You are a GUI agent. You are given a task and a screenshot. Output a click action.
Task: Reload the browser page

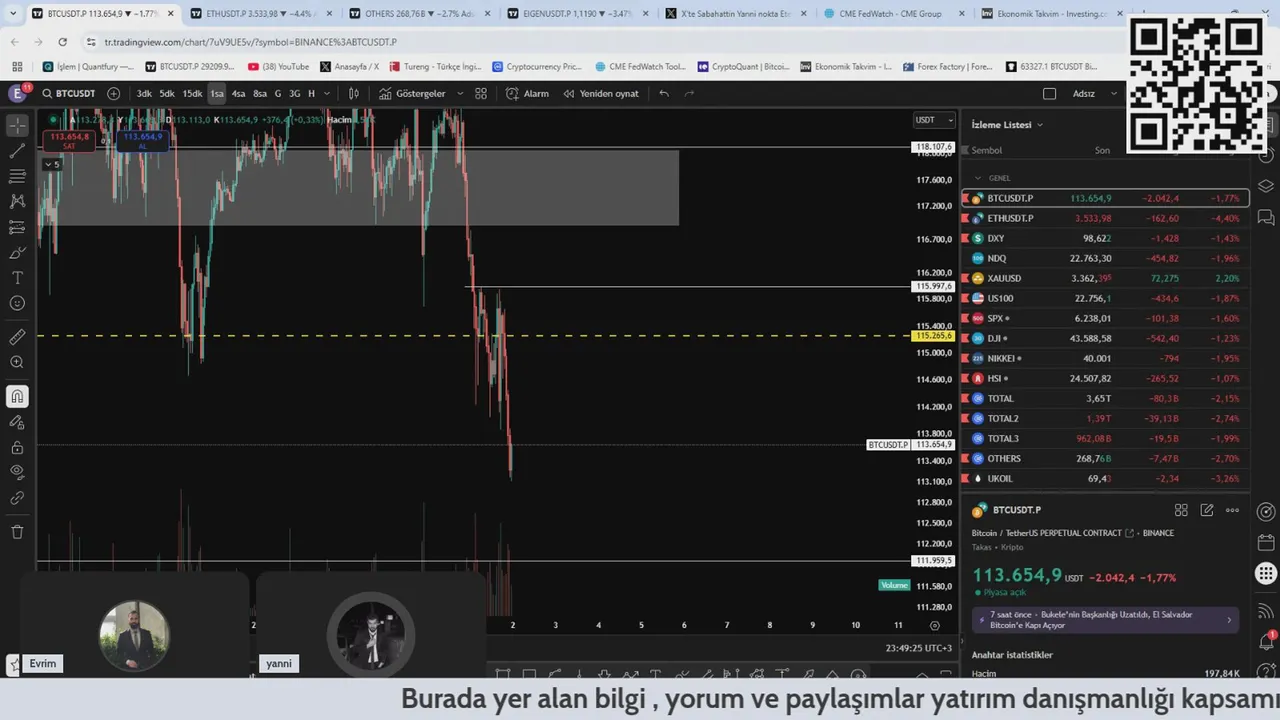[x=62, y=42]
